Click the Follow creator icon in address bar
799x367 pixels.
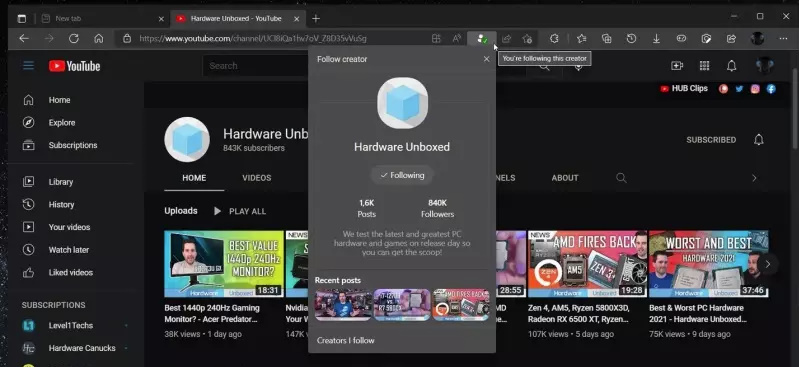482,39
